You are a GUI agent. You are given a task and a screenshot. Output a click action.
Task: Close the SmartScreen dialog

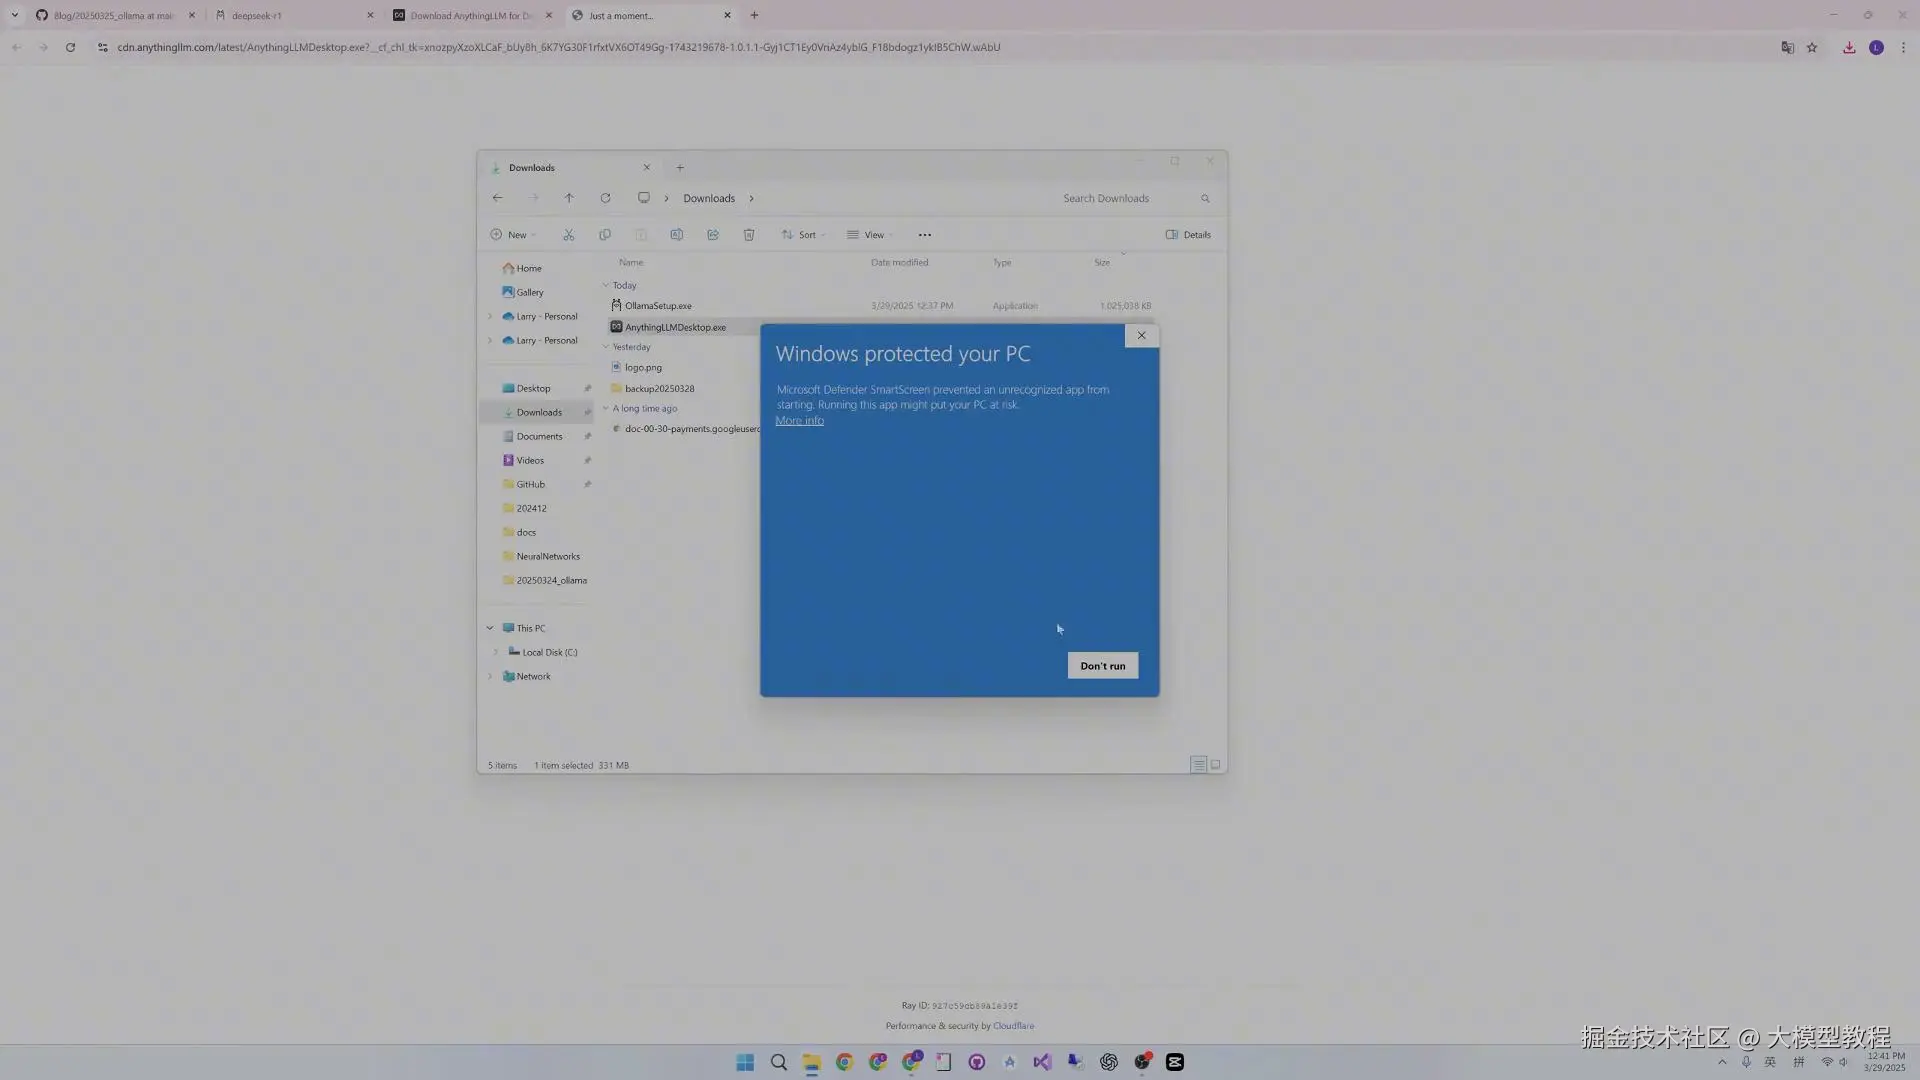[x=1141, y=336]
